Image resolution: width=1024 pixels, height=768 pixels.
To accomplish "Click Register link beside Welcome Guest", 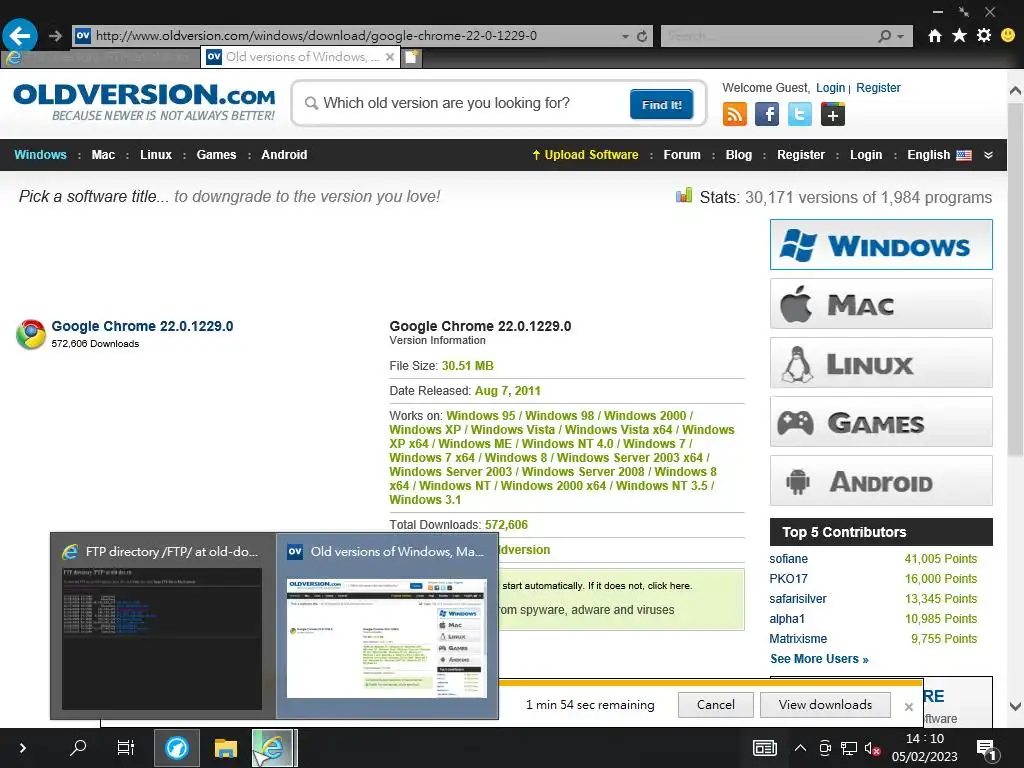I will [878, 88].
